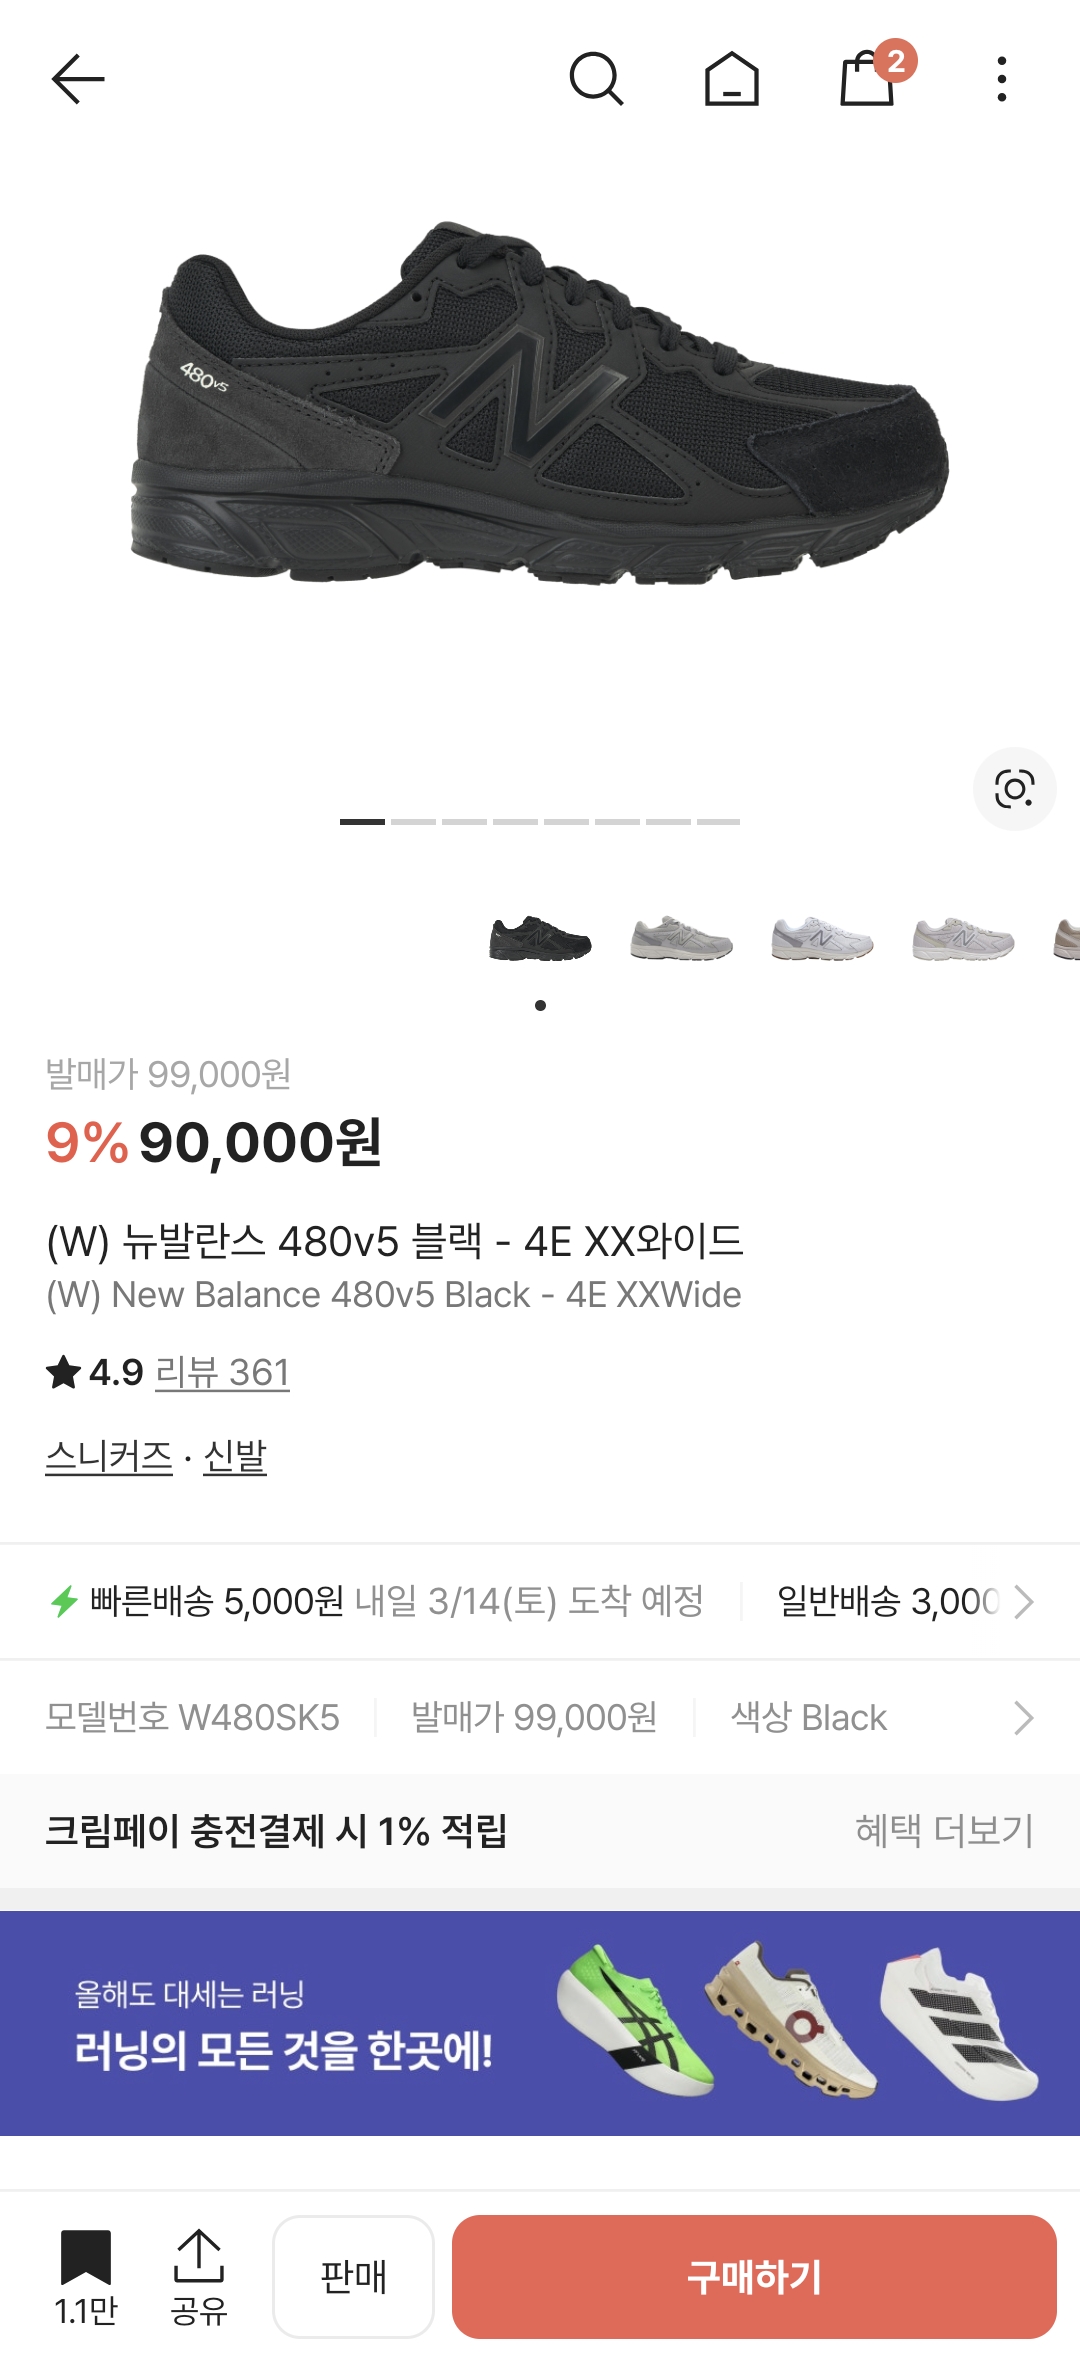Open the three-dot more menu
The height and width of the screenshot is (2362, 1080).
(x=1001, y=79)
